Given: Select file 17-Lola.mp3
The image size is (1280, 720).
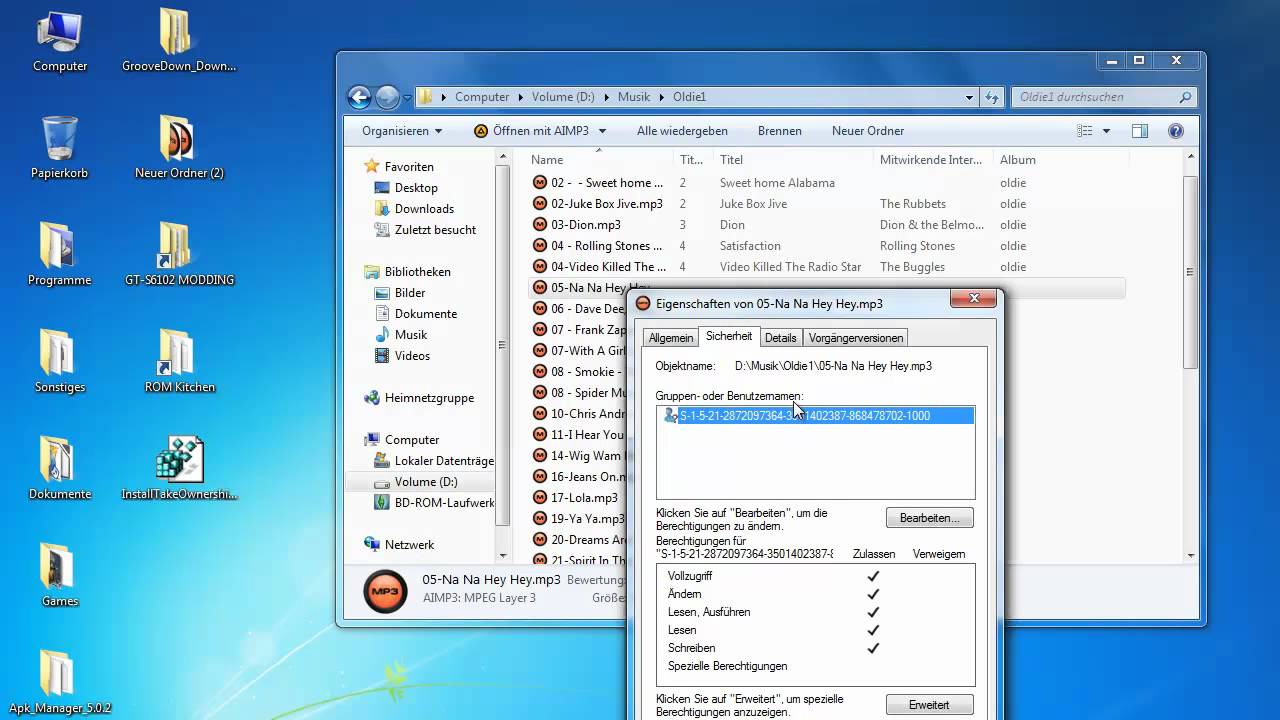Looking at the screenshot, I should pyautogui.click(x=584, y=498).
